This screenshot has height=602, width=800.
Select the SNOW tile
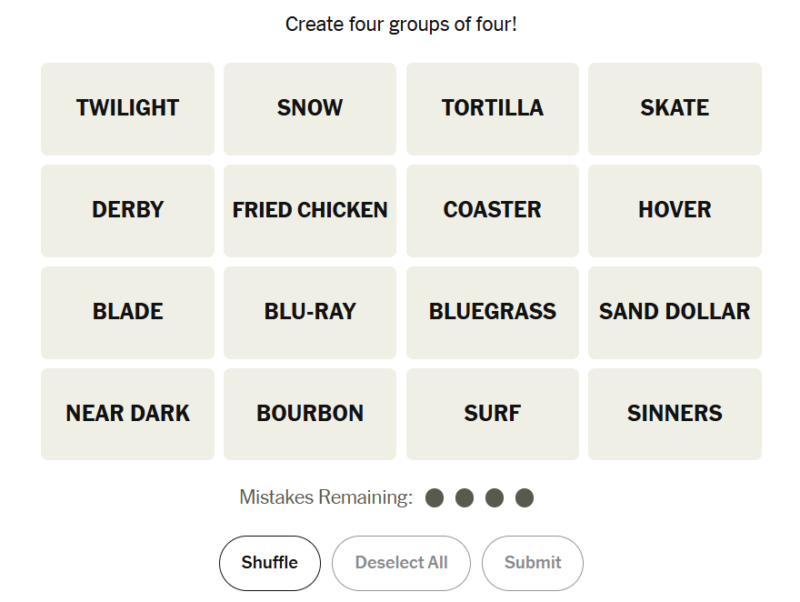(x=310, y=109)
